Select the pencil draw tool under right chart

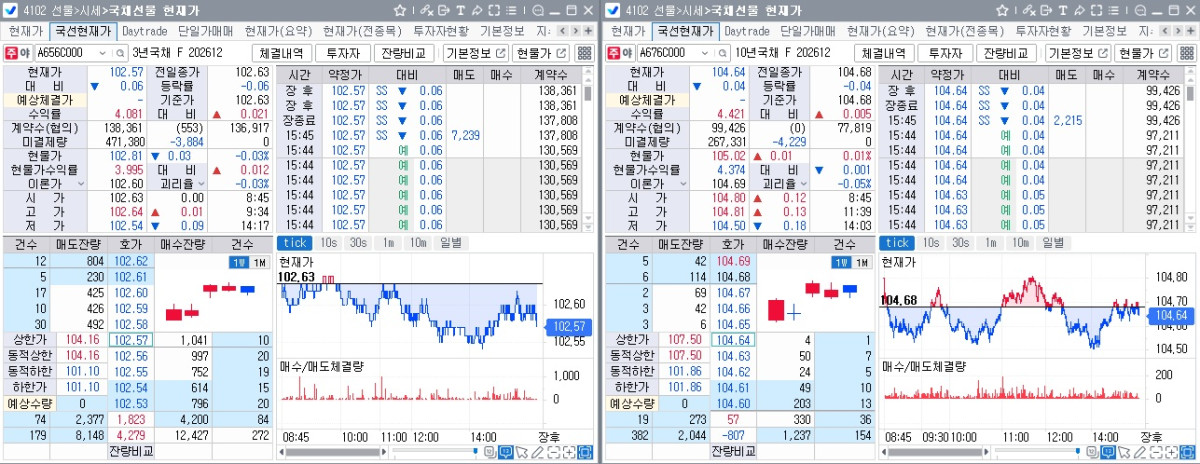pyautogui.click(x=1141, y=452)
